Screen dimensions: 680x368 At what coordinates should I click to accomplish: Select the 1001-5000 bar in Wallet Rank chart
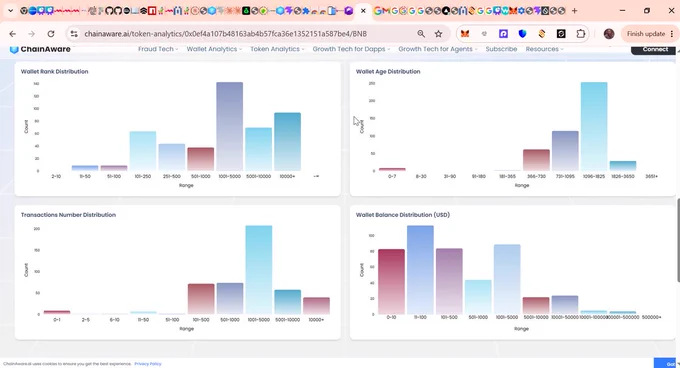(229, 126)
